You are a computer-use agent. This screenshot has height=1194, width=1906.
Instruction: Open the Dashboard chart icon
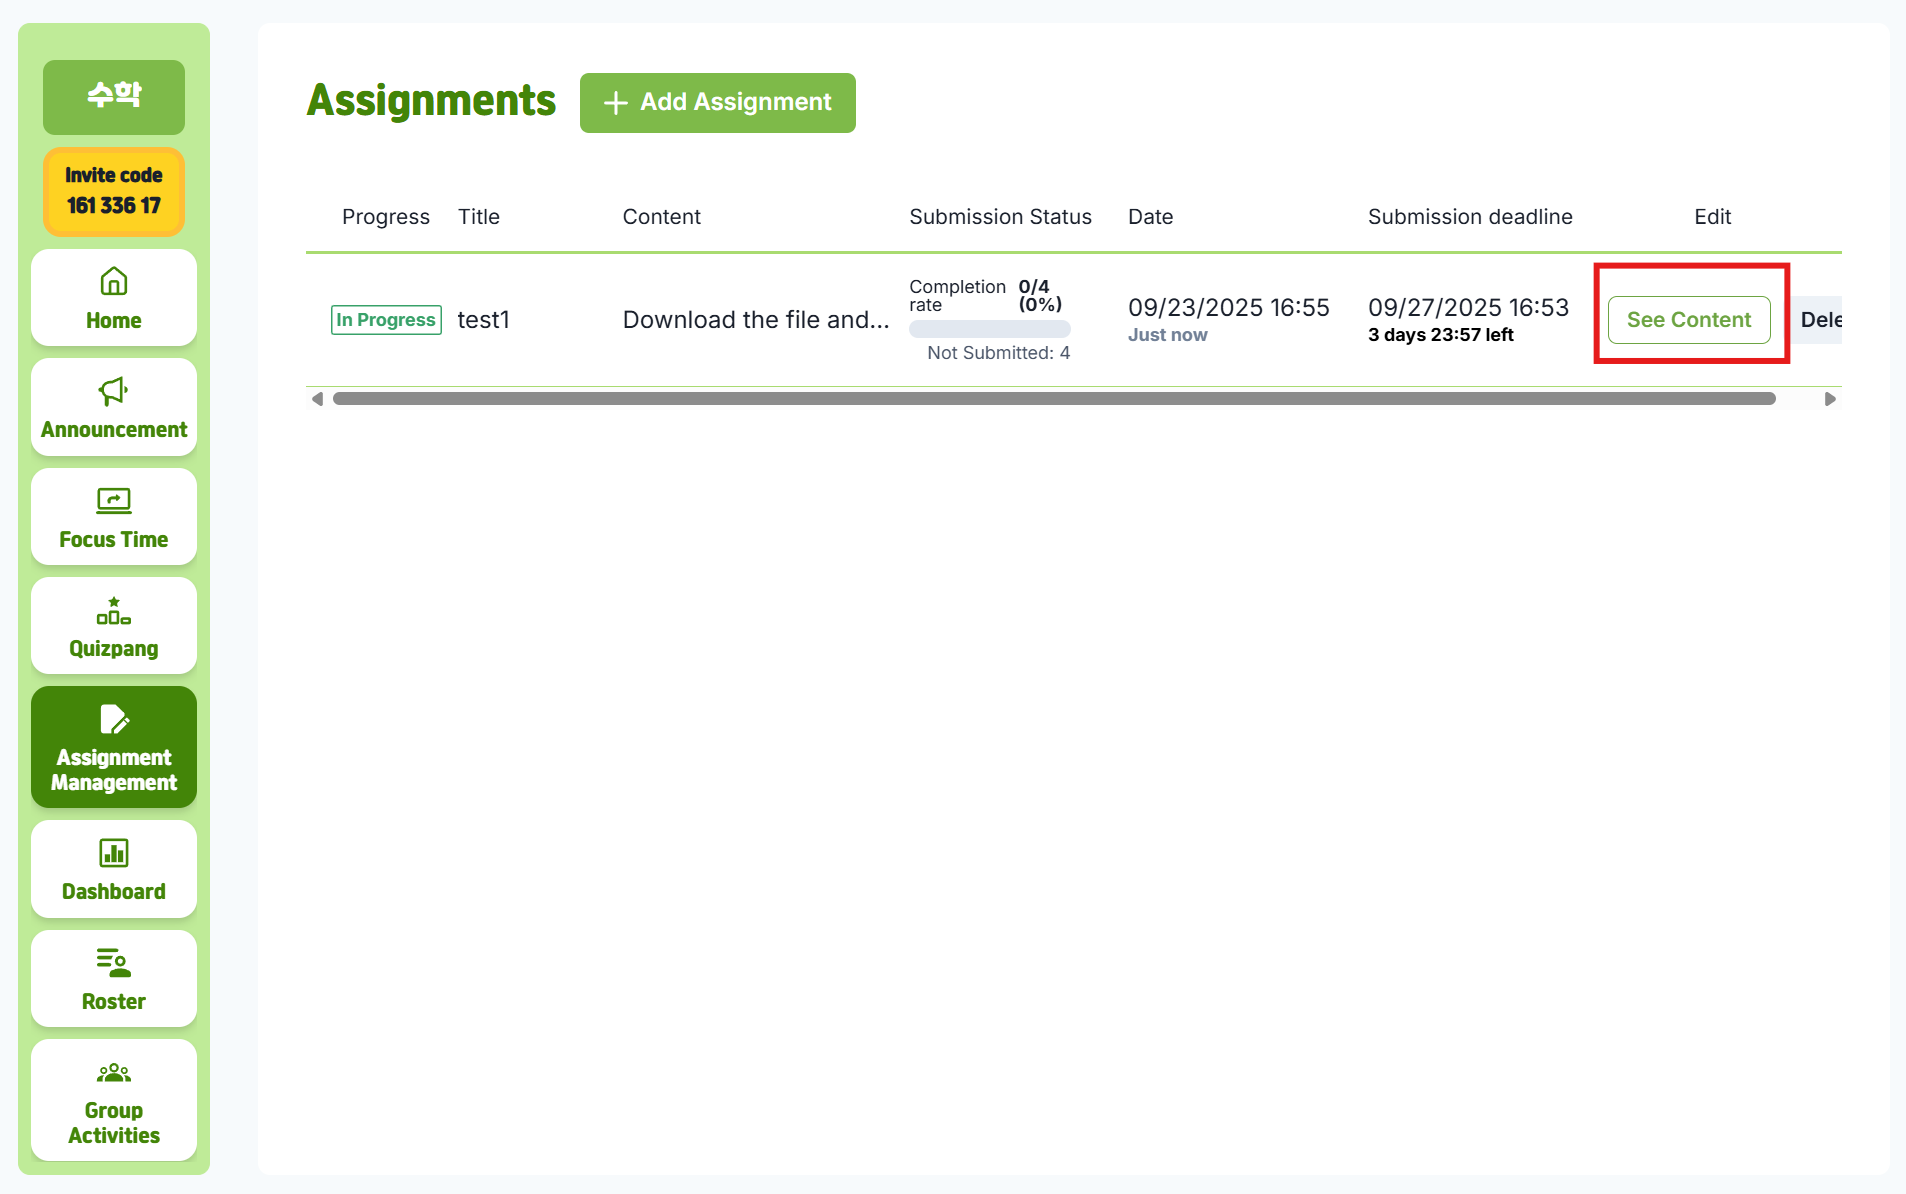click(114, 853)
